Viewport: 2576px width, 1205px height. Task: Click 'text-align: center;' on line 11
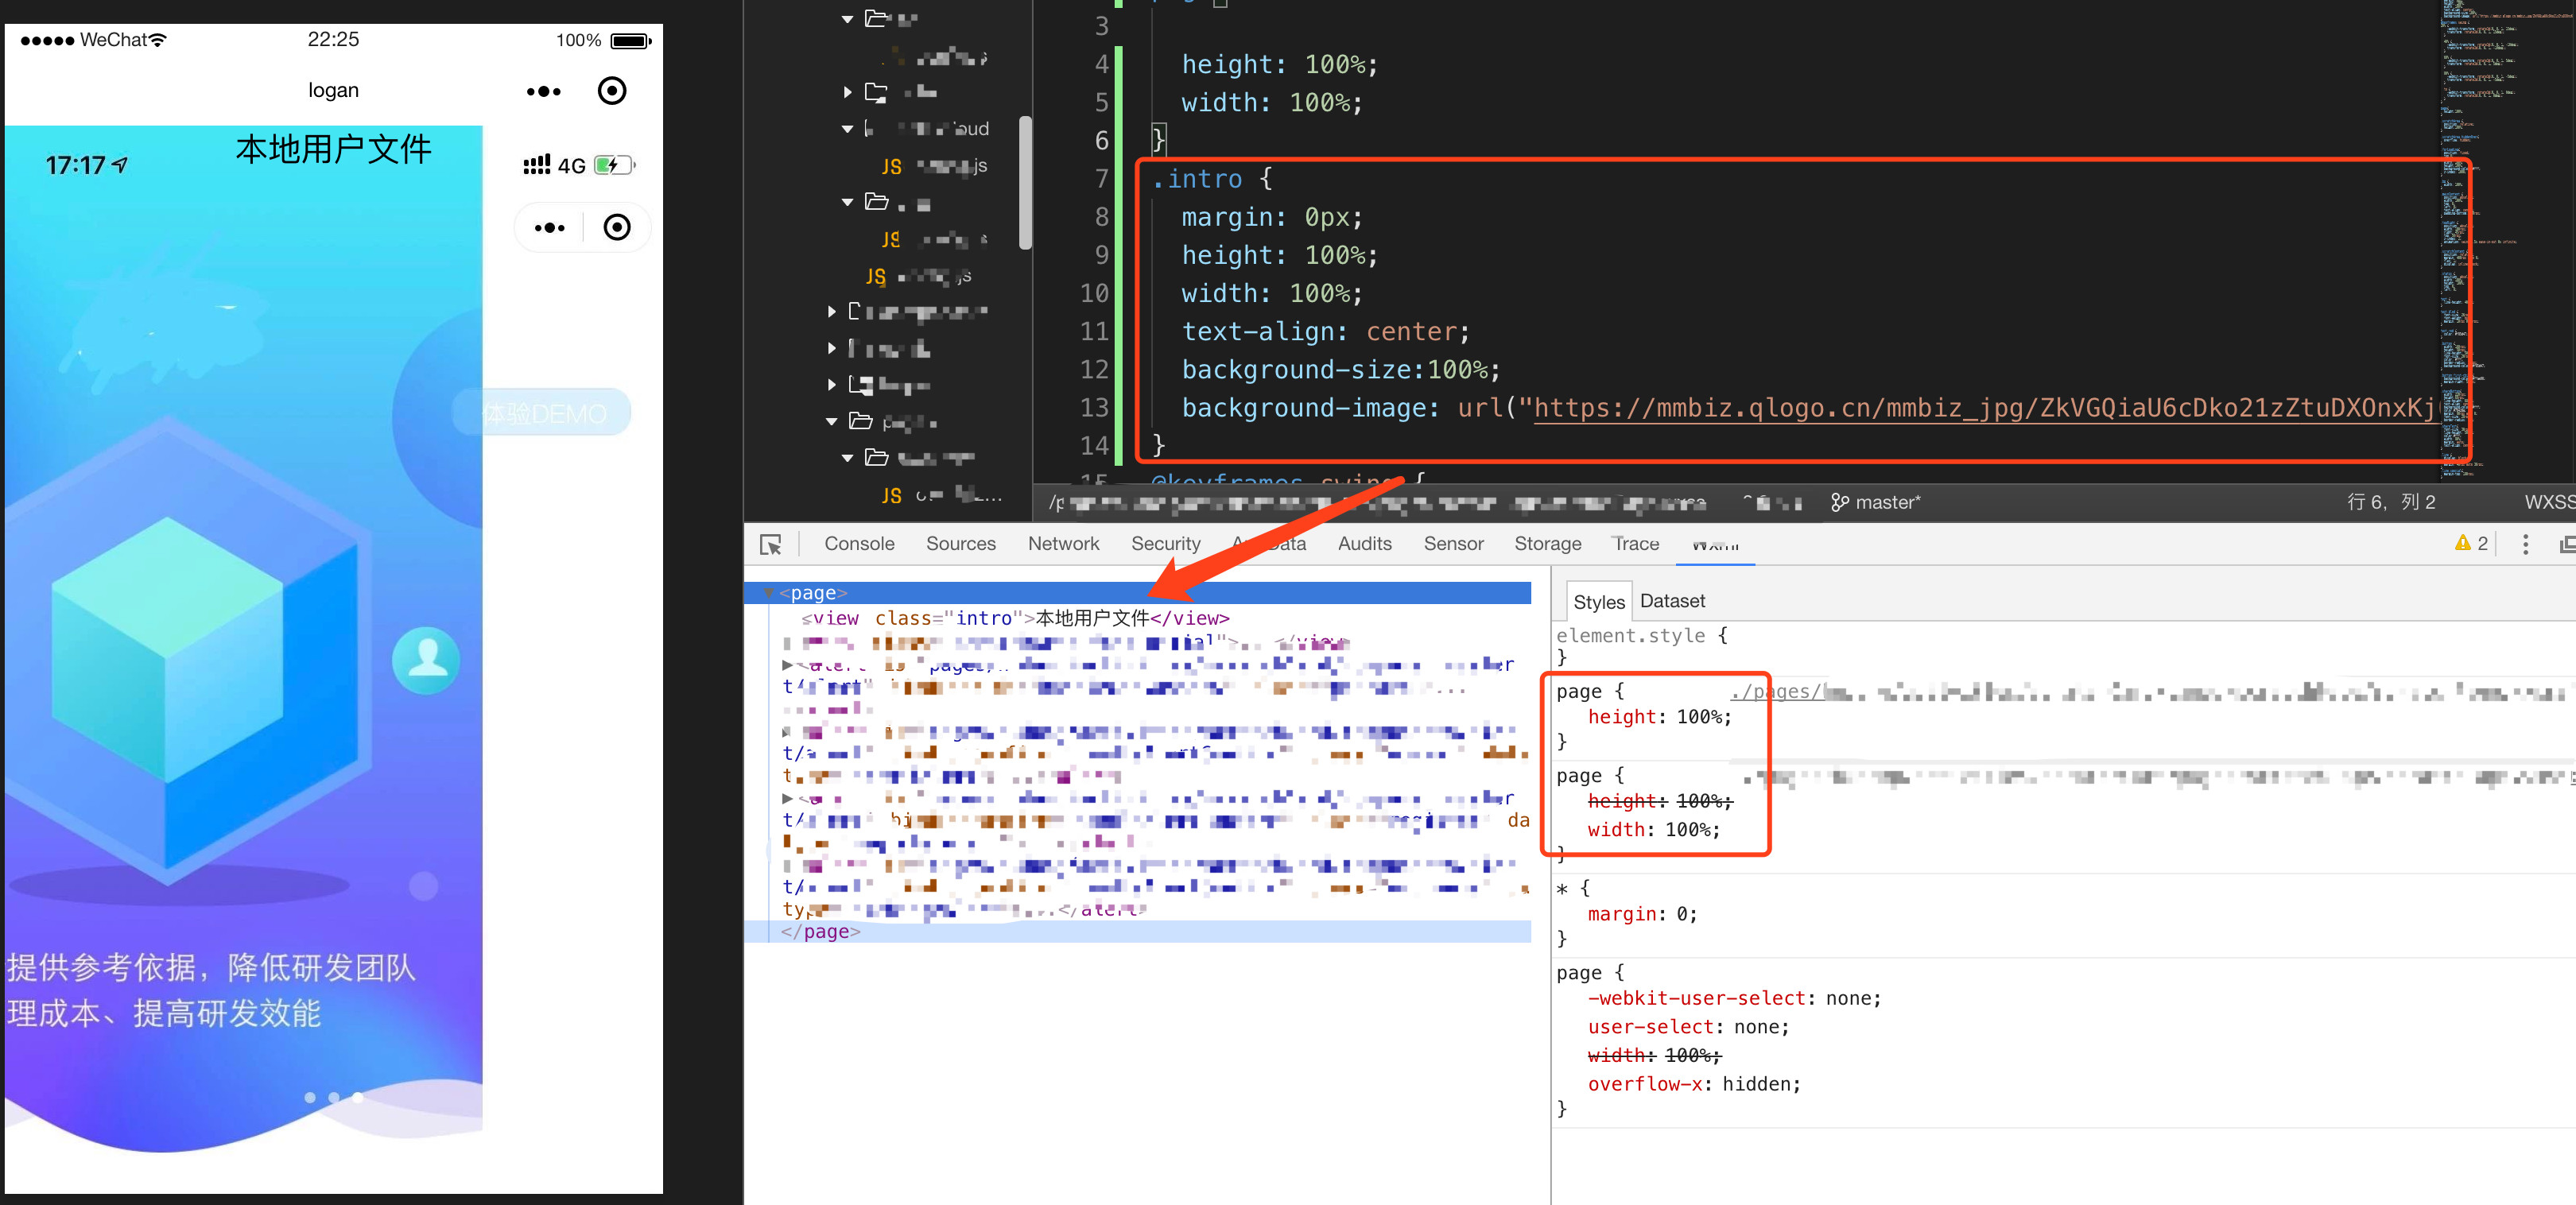pyautogui.click(x=1325, y=332)
